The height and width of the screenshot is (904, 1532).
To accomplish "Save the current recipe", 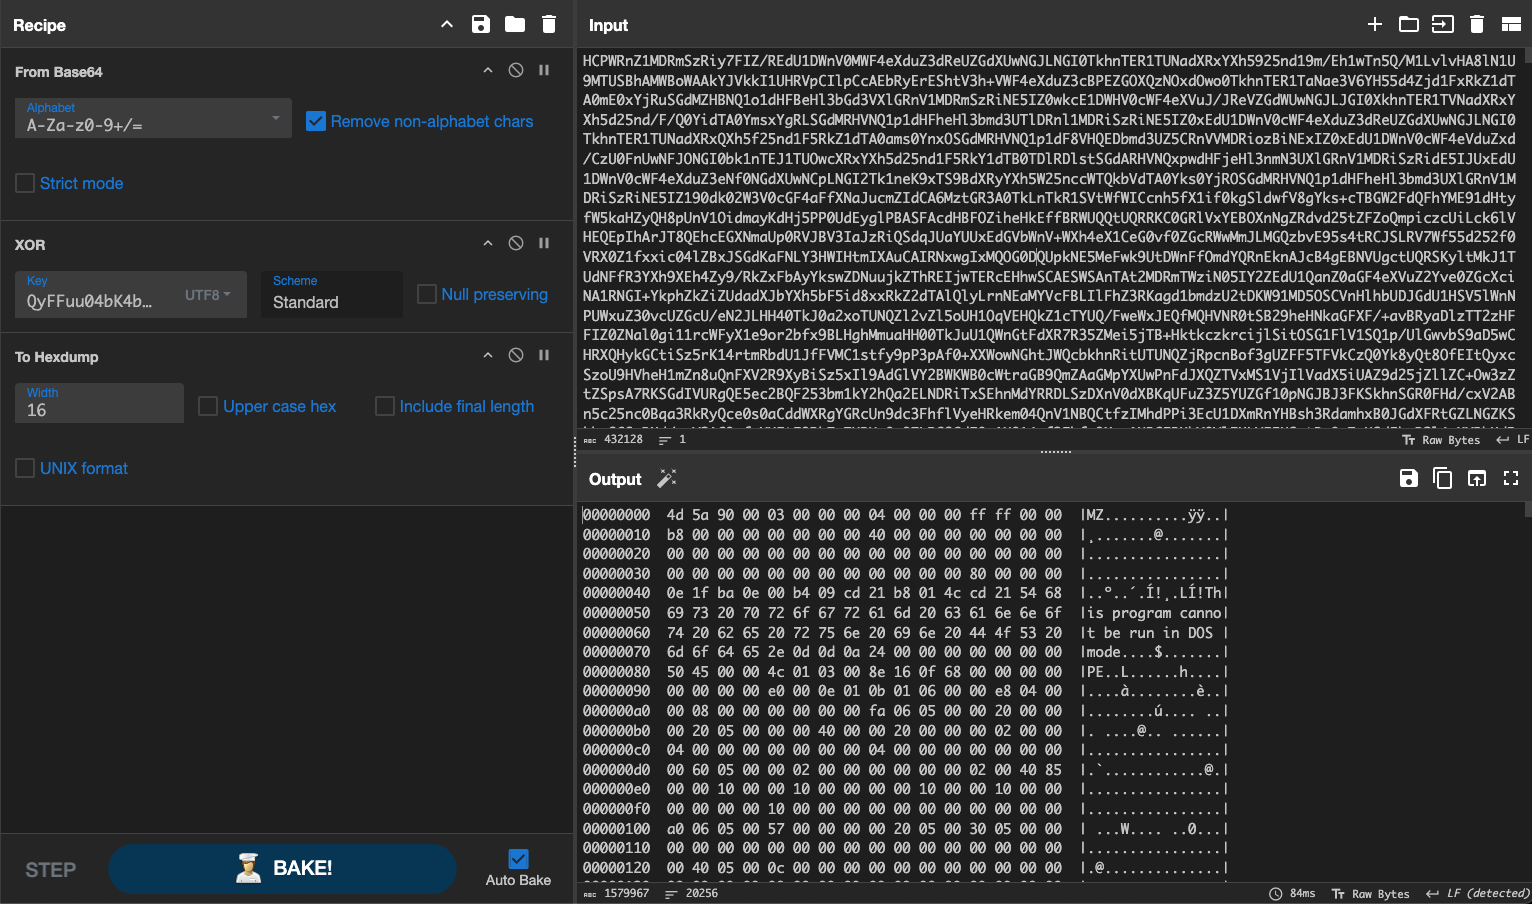I will click(481, 25).
